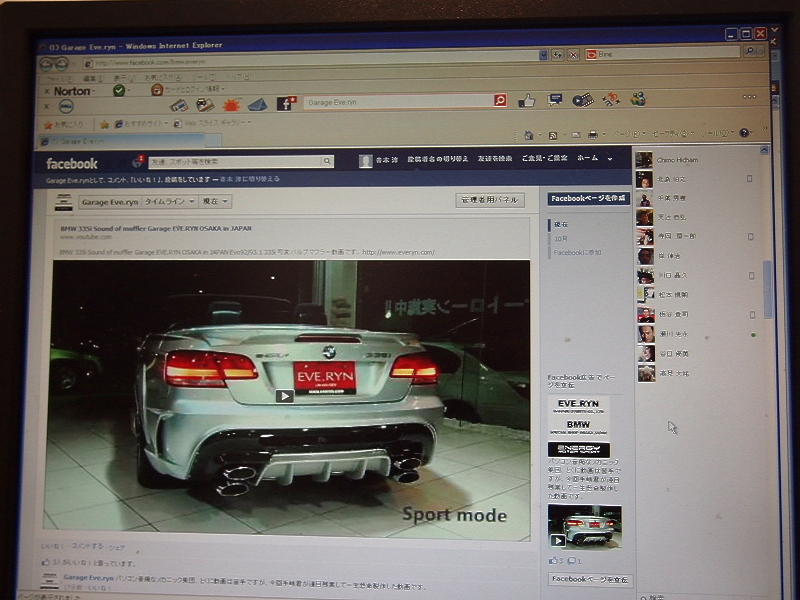The height and width of the screenshot is (600, 800).
Task: Open the ツール(O) command bar menu
Action: 715,133
